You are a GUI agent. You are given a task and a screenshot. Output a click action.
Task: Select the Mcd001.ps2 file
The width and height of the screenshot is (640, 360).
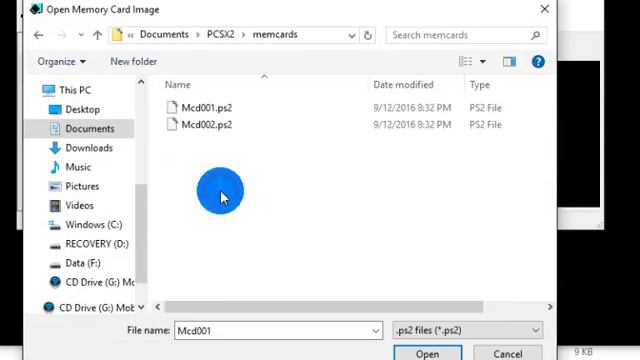[207, 108]
